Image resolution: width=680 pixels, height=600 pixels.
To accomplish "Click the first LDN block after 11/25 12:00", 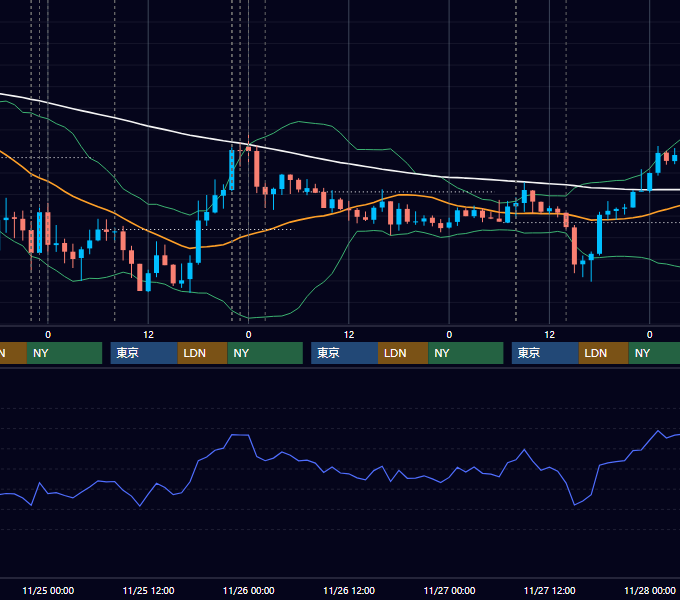I will 203,353.
